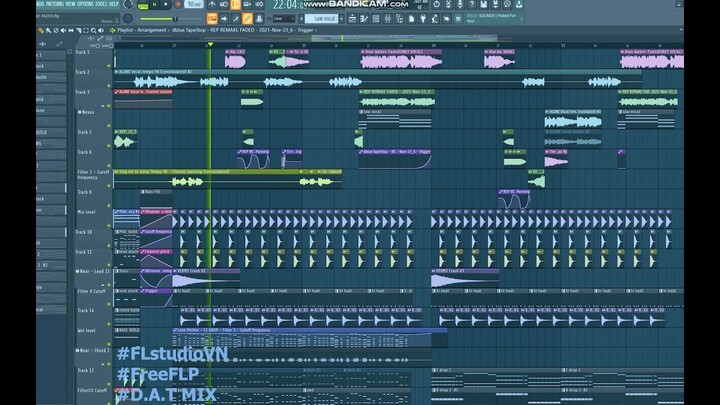Viewport: 720px width, 405px height.
Task: Mute Track 5 with its green dot
Action: pyautogui.click(x=109, y=145)
